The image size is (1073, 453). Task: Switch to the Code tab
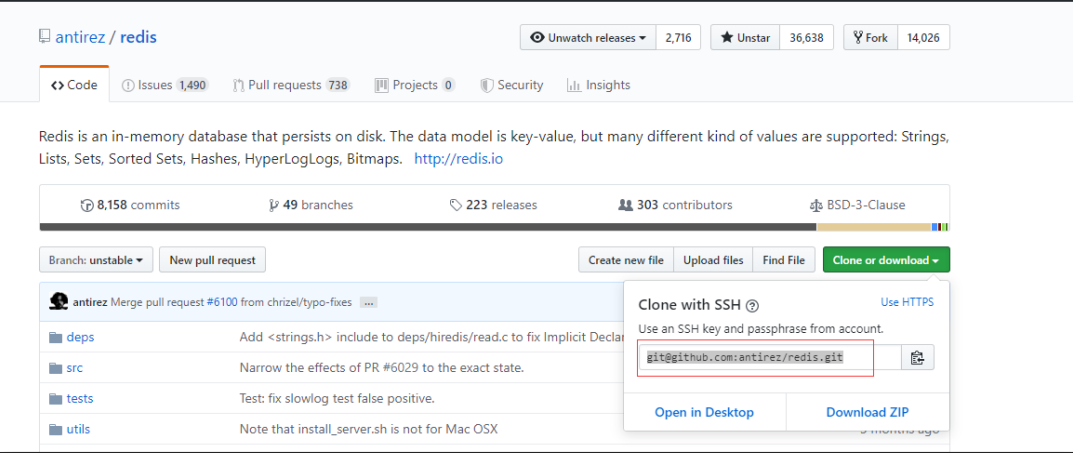74,85
